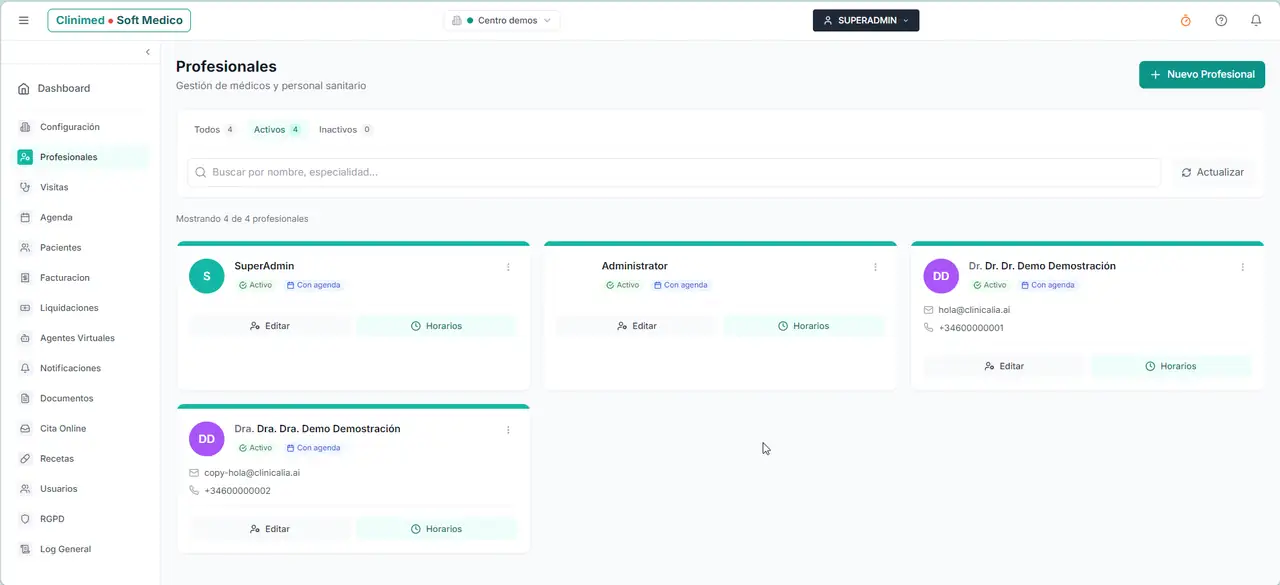Collapse the sidebar with the chevron
This screenshot has width=1280, height=585.
coord(148,52)
